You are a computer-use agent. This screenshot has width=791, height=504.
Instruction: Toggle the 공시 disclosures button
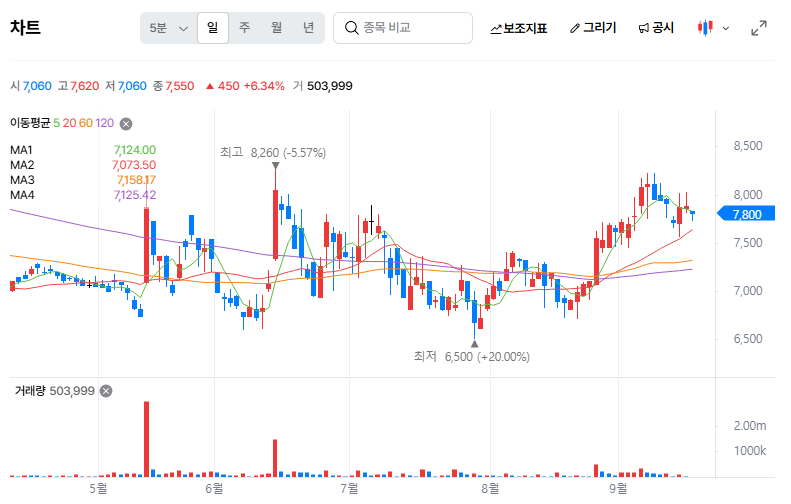[656, 28]
